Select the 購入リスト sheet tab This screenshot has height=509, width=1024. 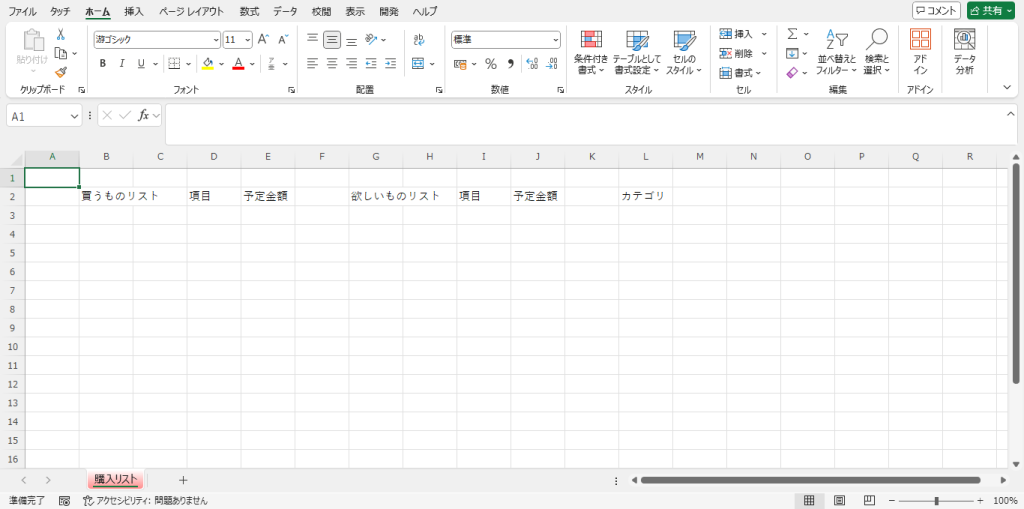(115, 480)
